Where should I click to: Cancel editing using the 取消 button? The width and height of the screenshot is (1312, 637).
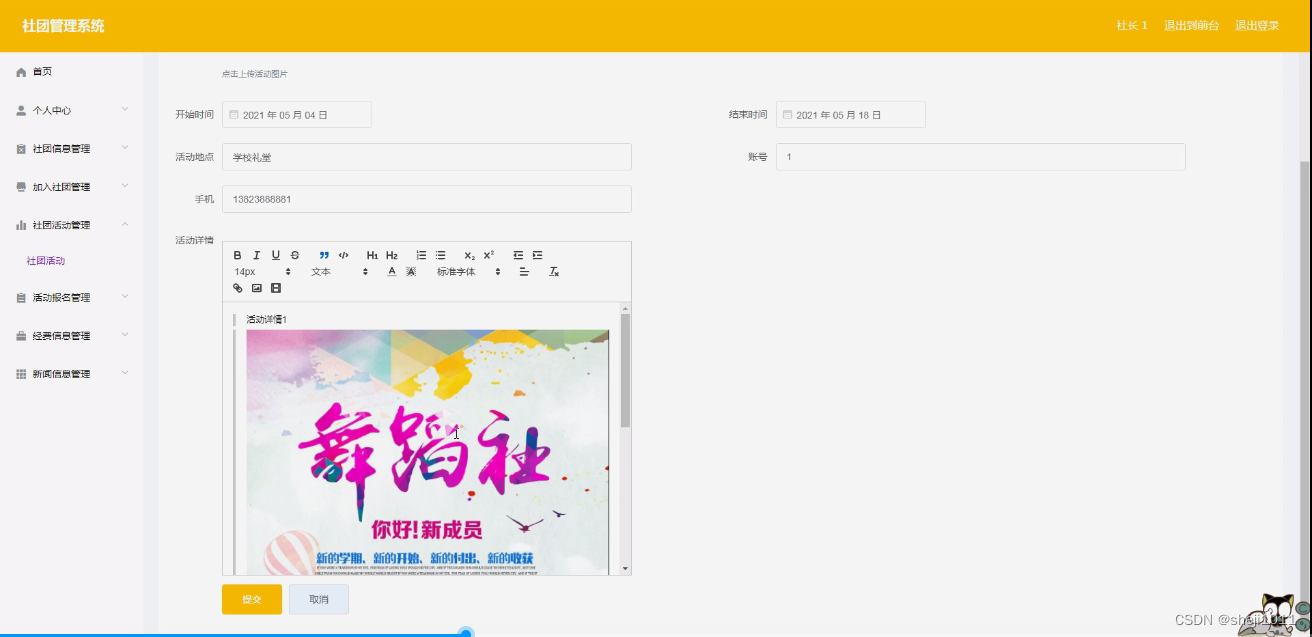pos(318,599)
